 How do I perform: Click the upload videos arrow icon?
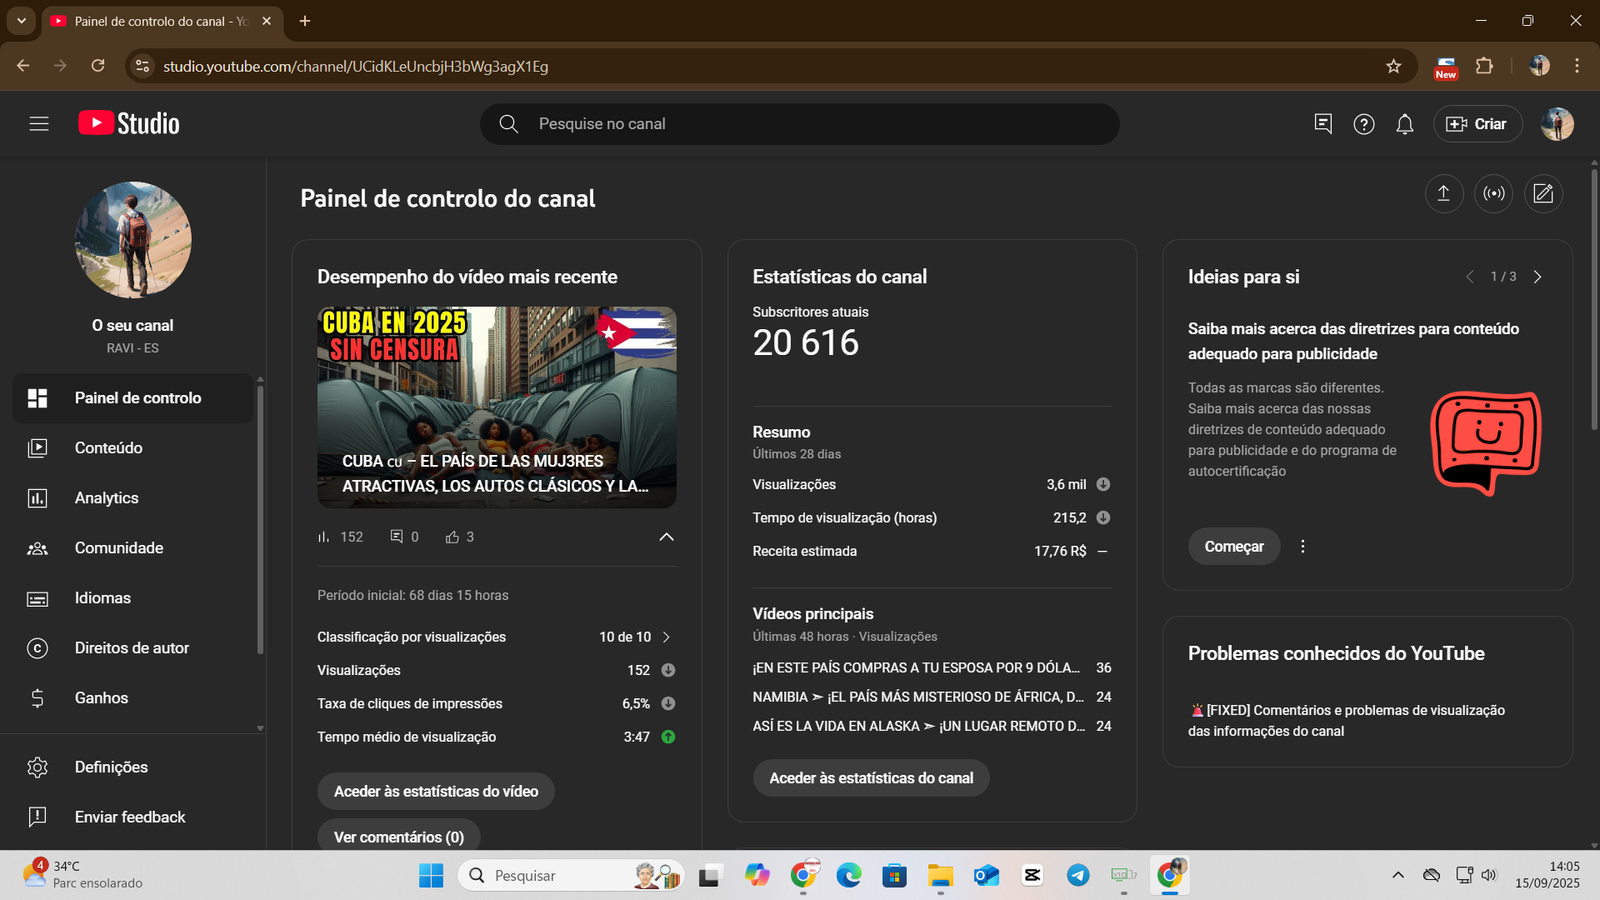click(x=1444, y=194)
